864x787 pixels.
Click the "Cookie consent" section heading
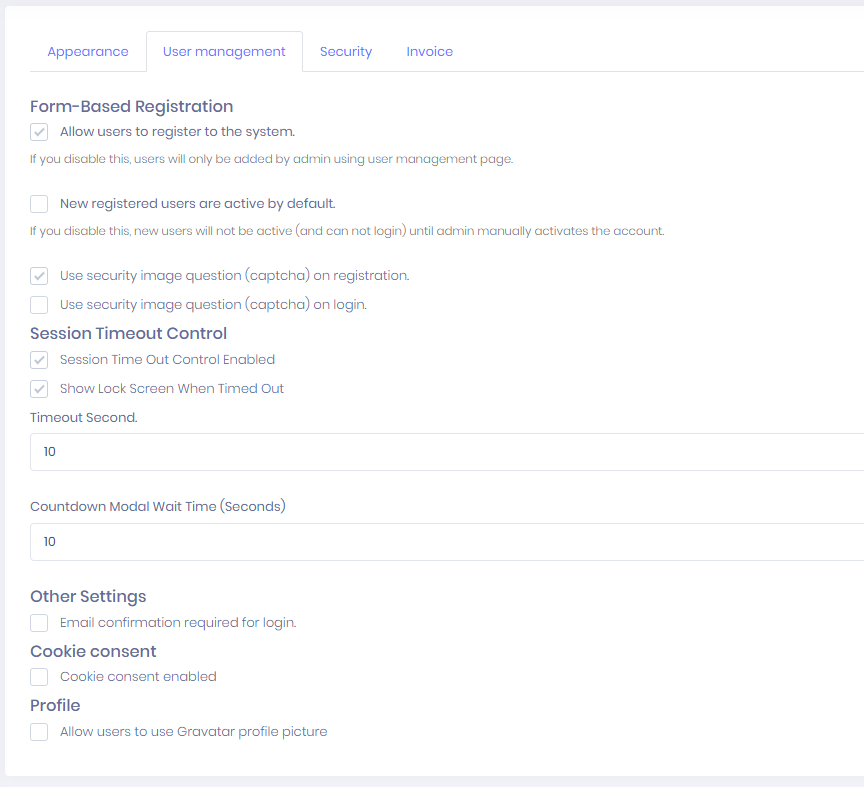tap(93, 651)
